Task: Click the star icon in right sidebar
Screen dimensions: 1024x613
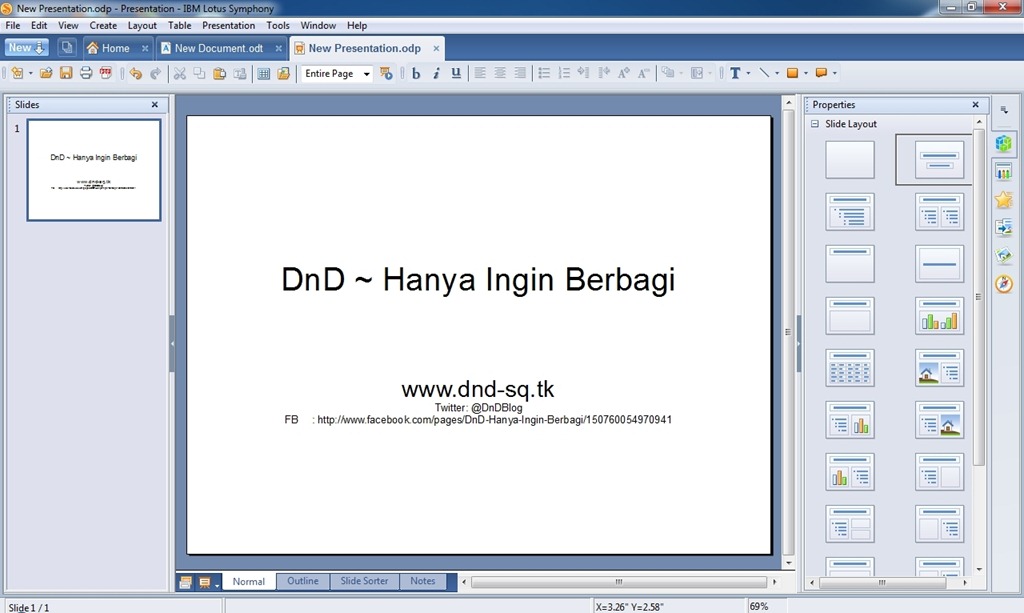Action: [x=1004, y=199]
